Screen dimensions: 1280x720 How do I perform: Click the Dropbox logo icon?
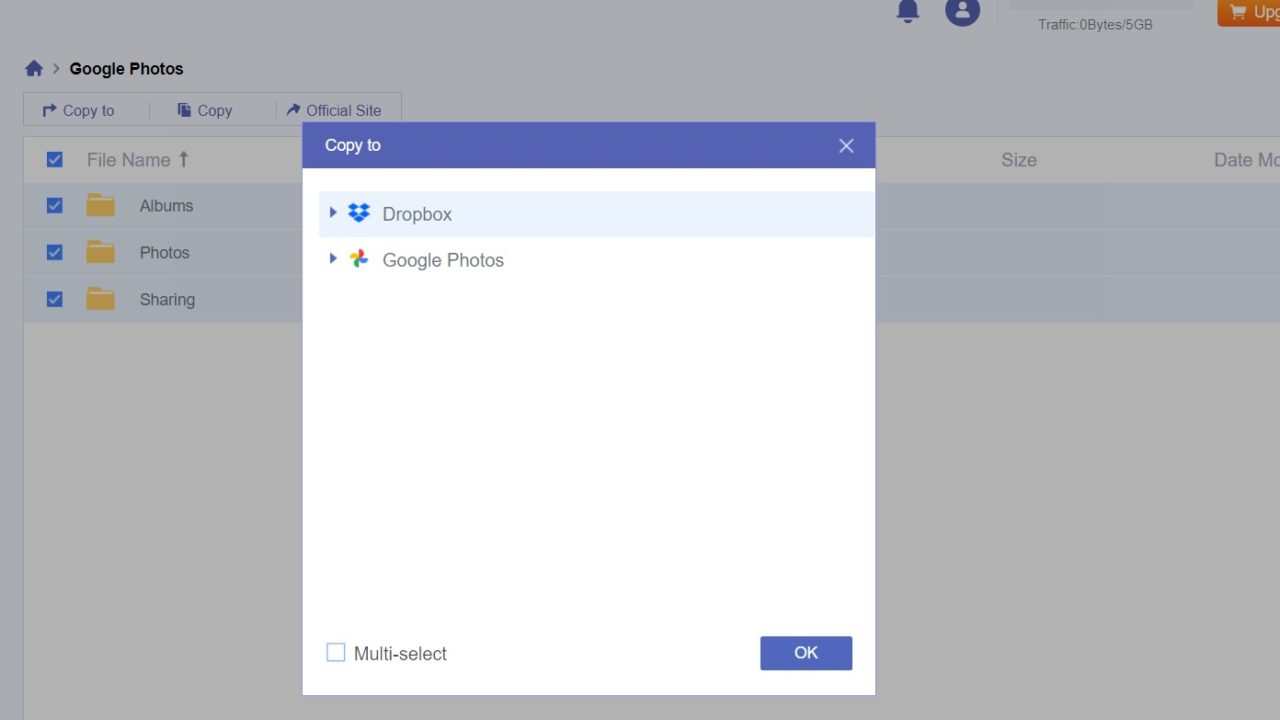point(359,213)
